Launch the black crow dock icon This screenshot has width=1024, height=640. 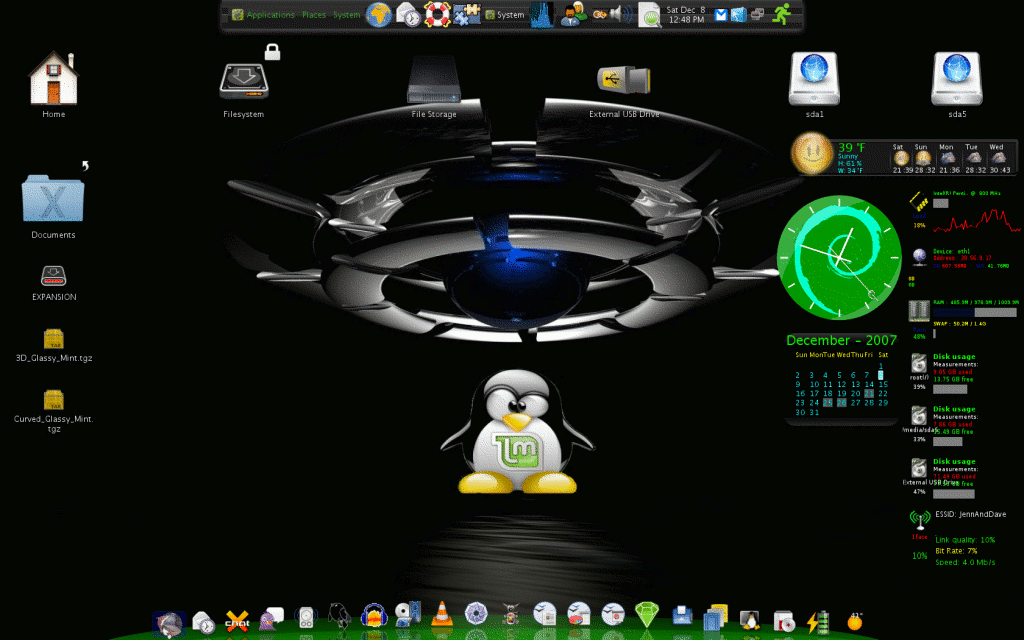339,615
